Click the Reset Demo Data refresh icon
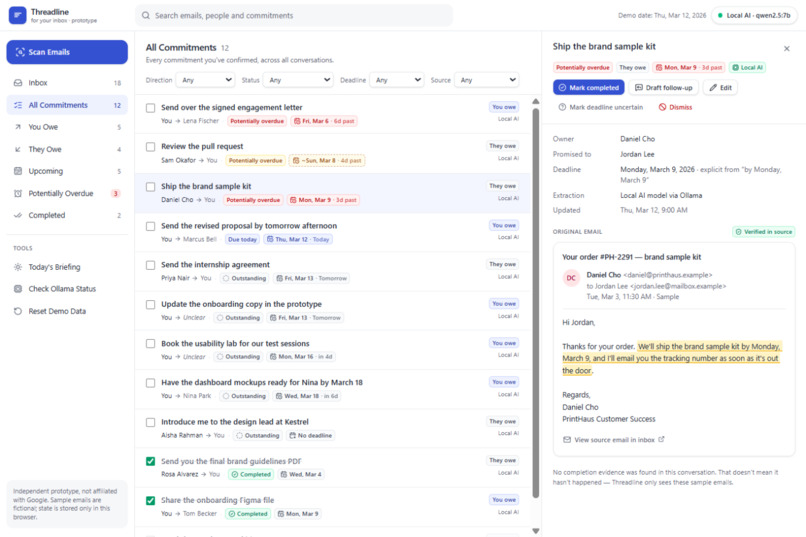 point(18,311)
